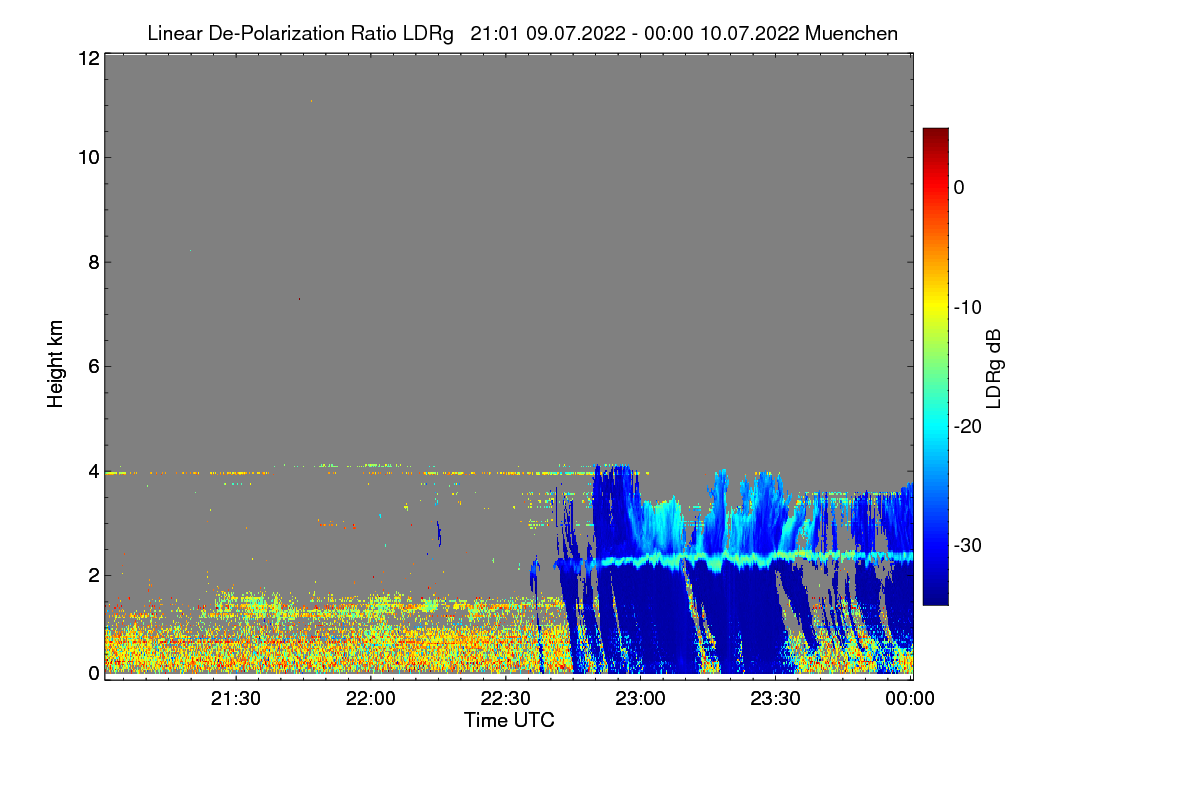Click the colorbar '-30' value label

[968, 545]
